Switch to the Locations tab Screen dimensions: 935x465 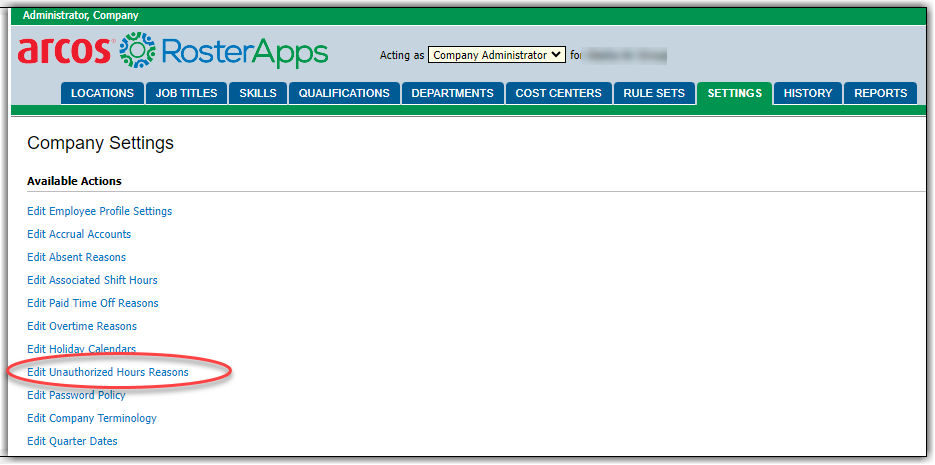pos(102,93)
